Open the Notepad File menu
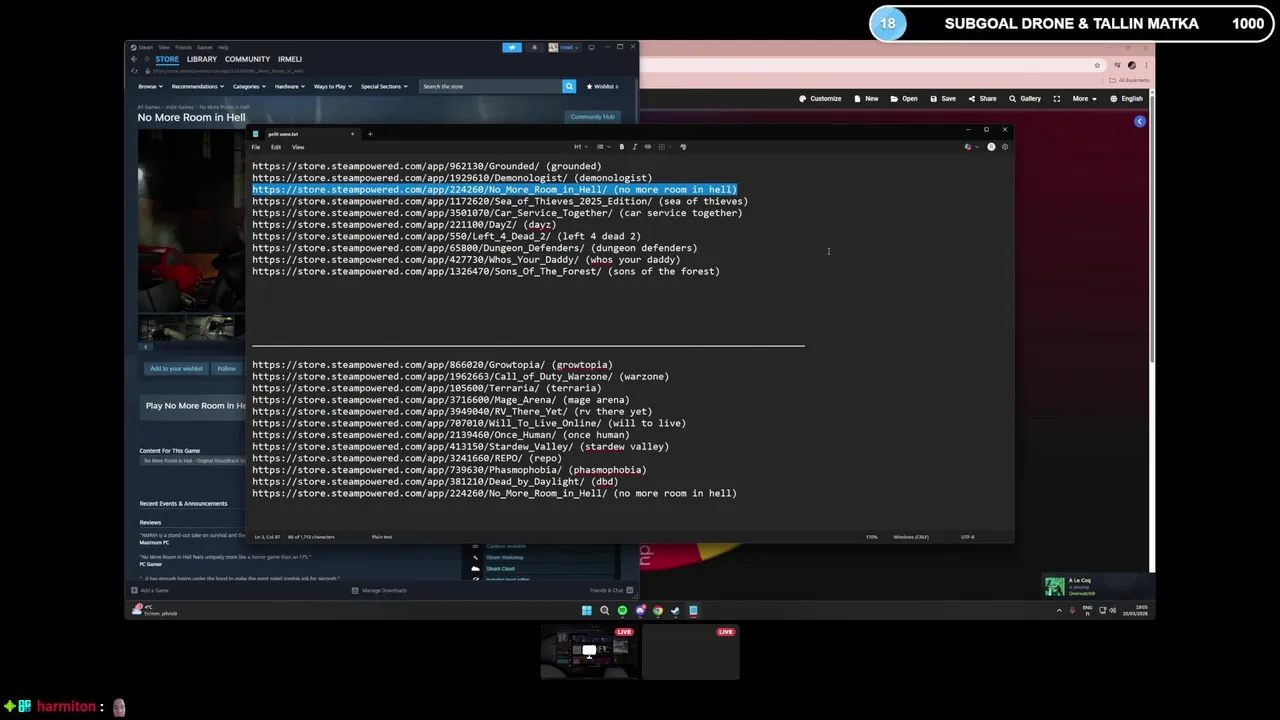 [256, 147]
